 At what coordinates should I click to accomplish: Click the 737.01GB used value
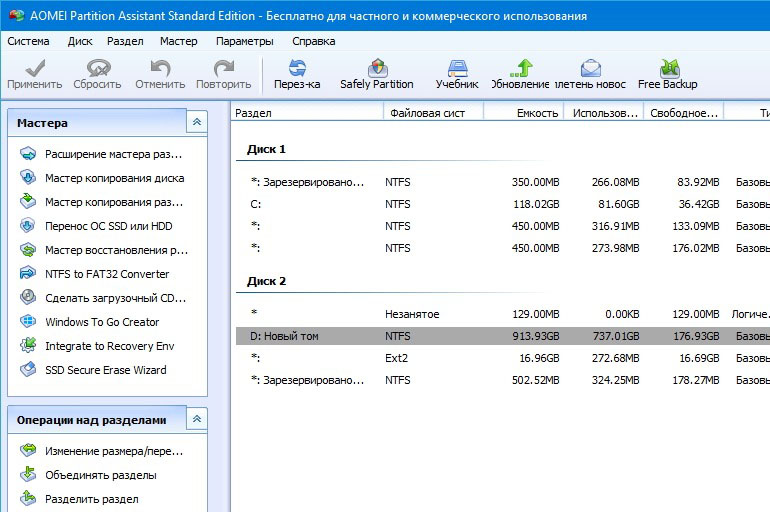pos(616,336)
